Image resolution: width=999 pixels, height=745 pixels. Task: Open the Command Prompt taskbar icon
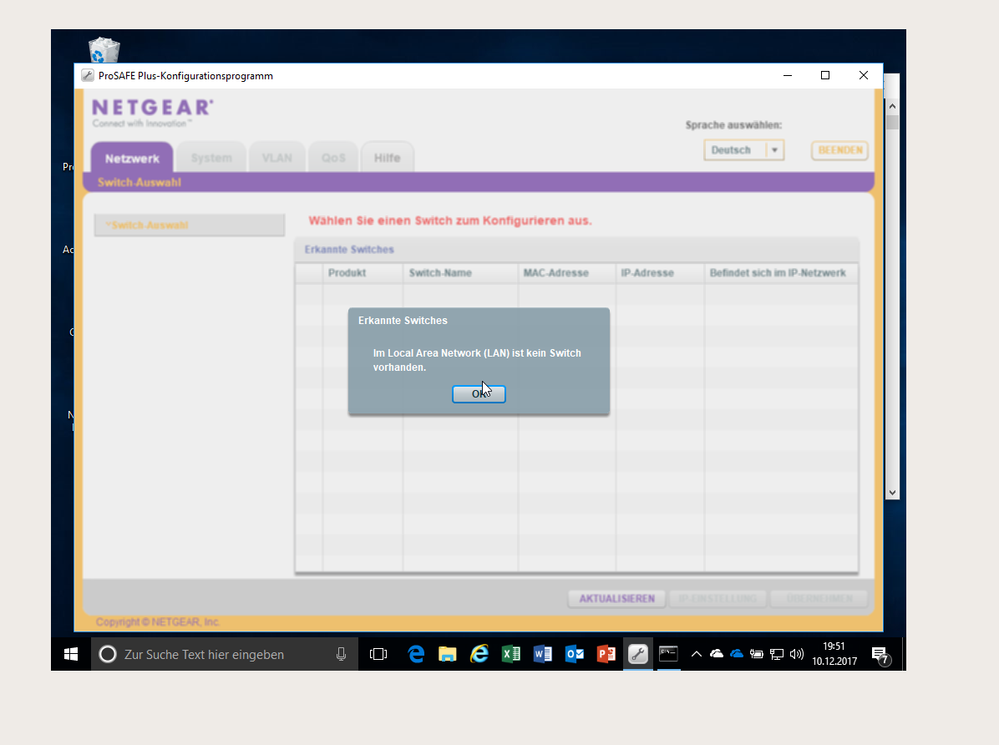tap(668, 654)
